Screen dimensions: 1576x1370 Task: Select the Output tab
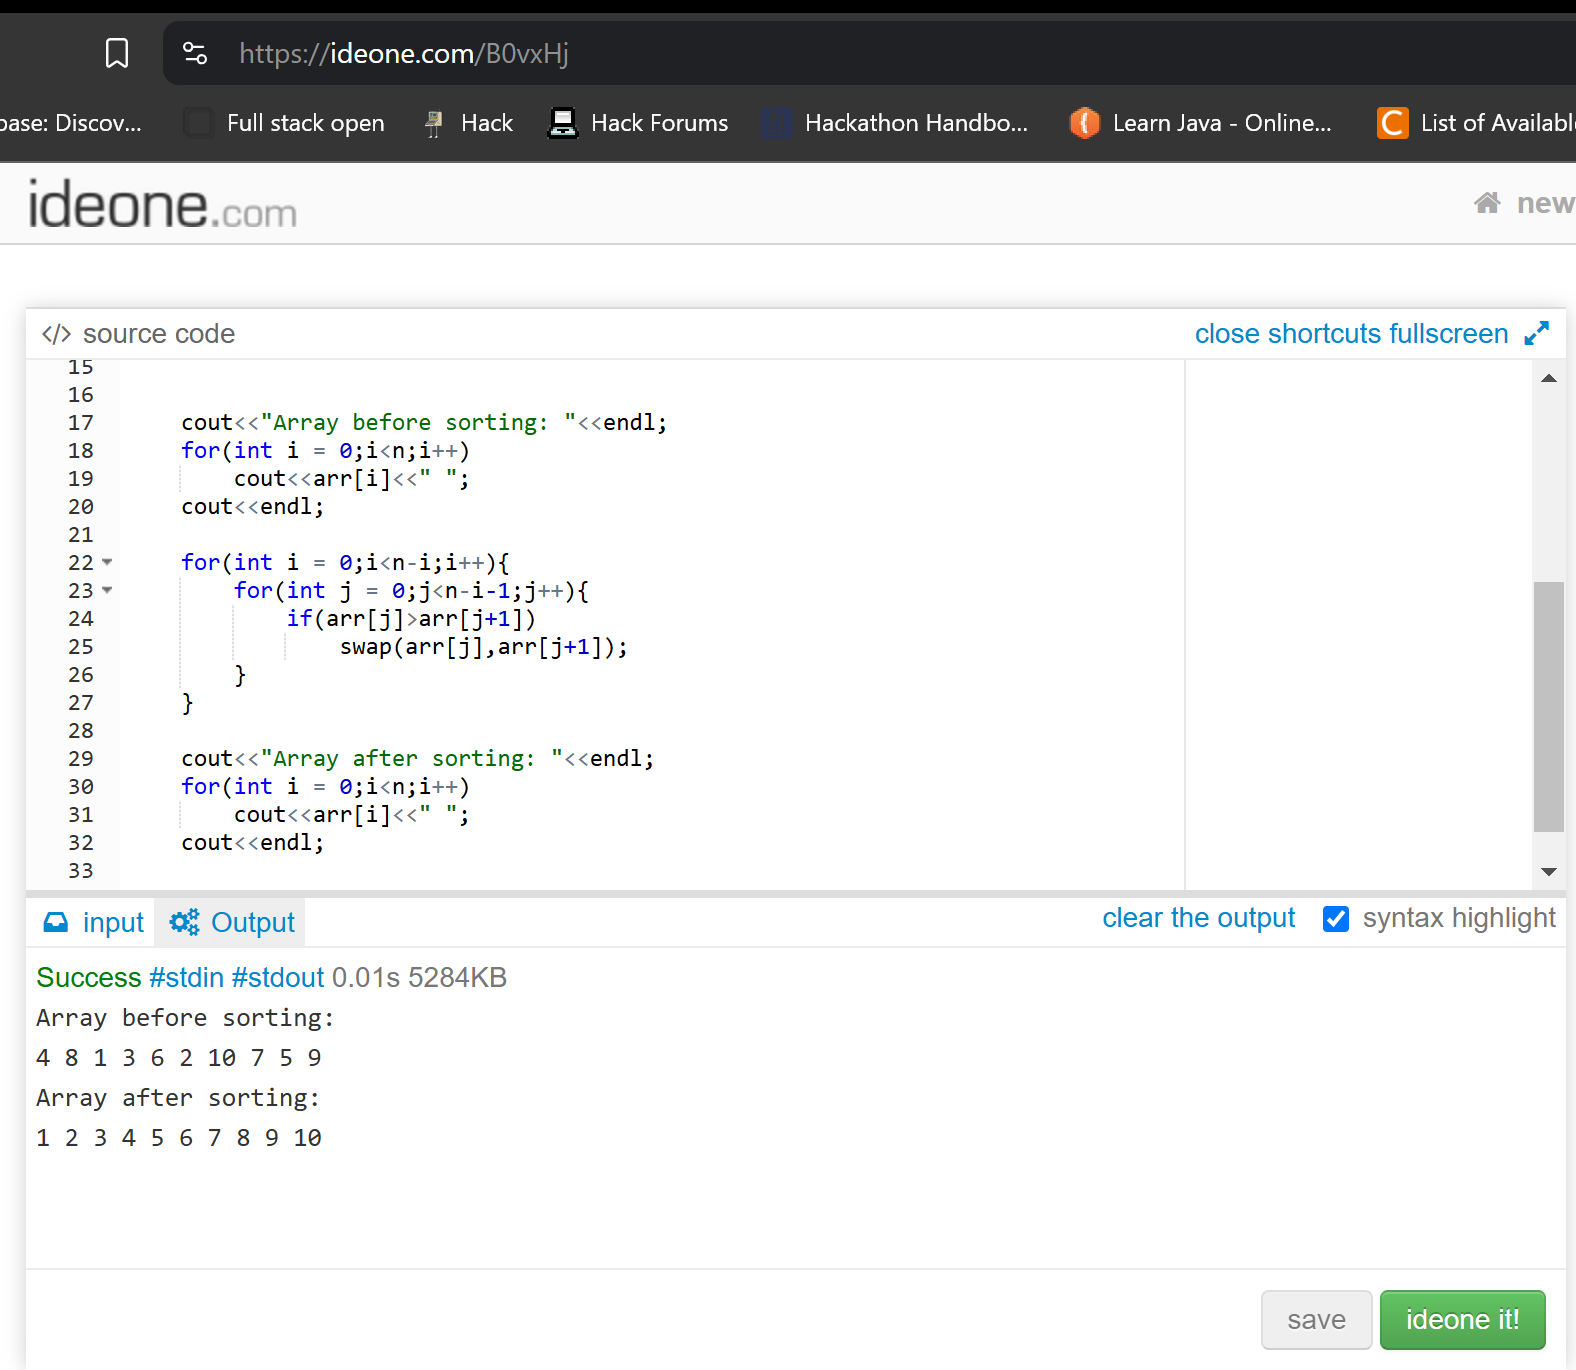pos(231,922)
